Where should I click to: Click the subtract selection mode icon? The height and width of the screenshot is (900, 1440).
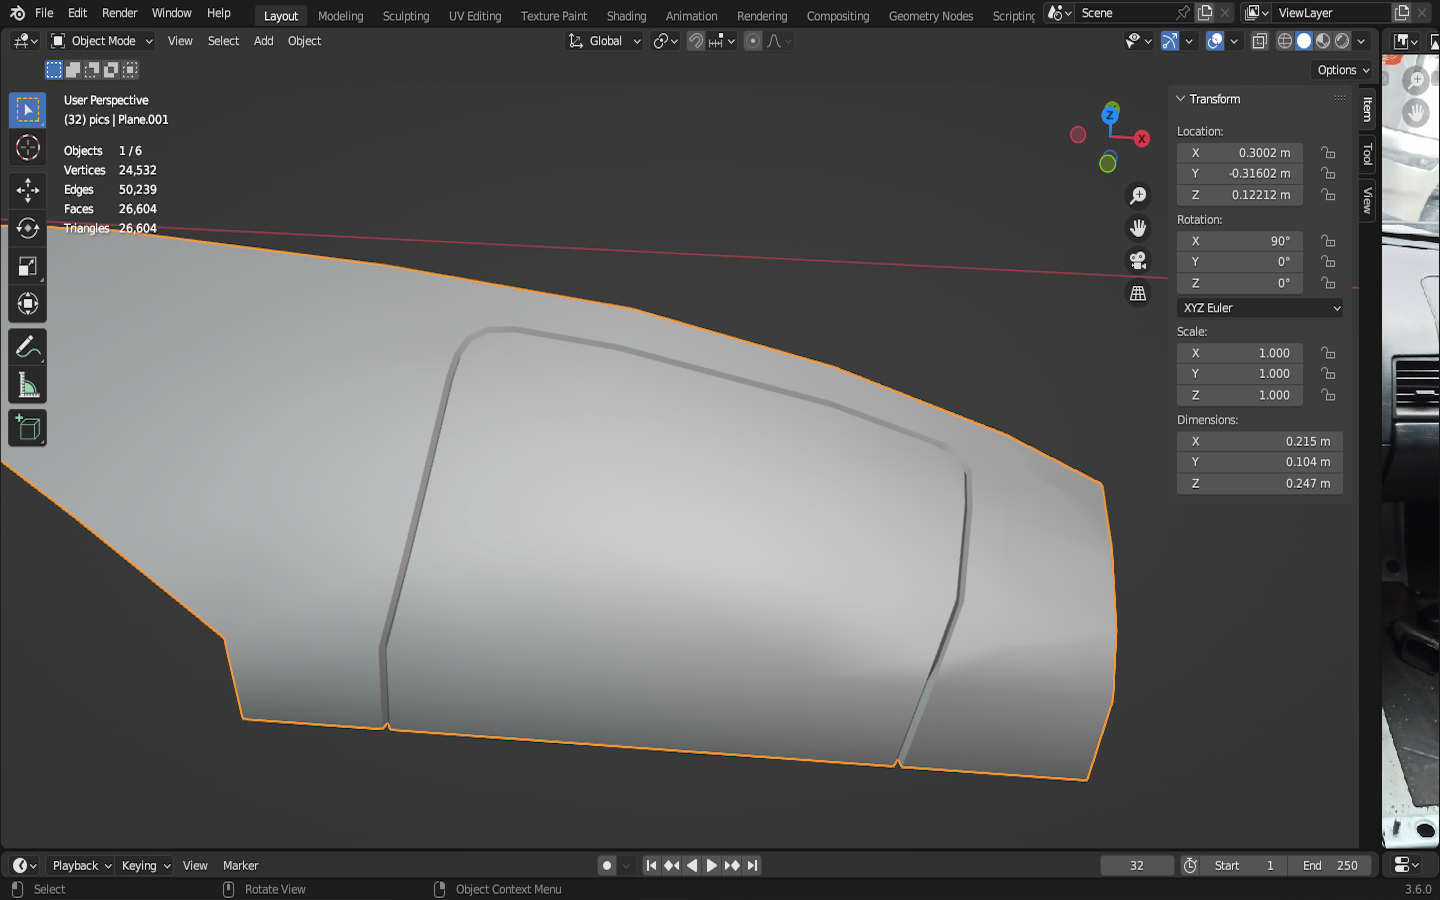coord(92,70)
